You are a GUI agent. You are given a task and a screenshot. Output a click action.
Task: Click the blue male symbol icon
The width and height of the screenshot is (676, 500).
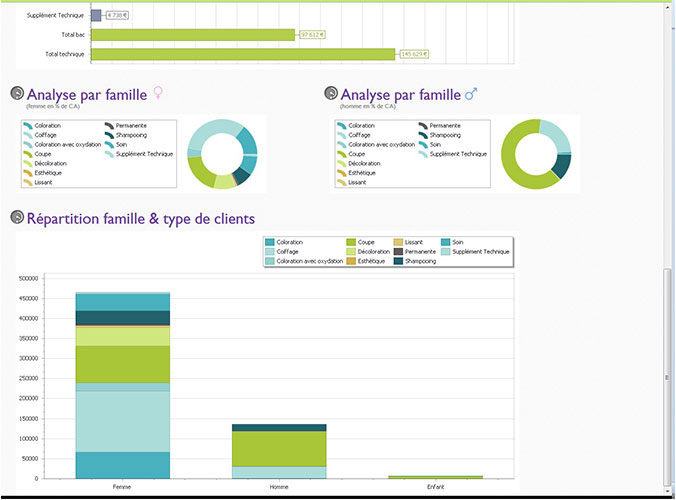pos(472,94)
